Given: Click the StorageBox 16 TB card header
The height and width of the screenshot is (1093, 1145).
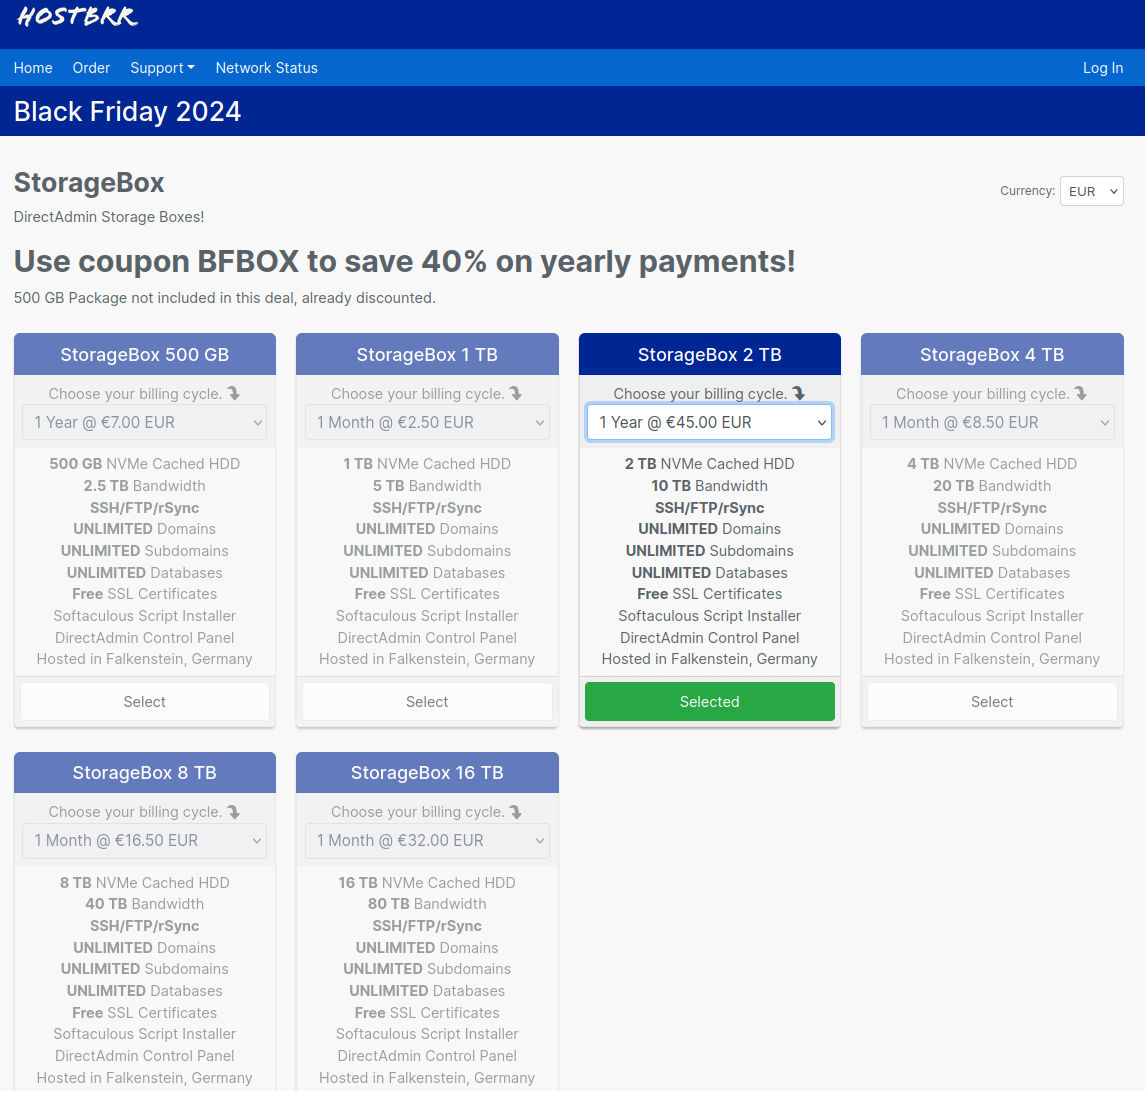Looking at the screenshot, I should (427, 773).
